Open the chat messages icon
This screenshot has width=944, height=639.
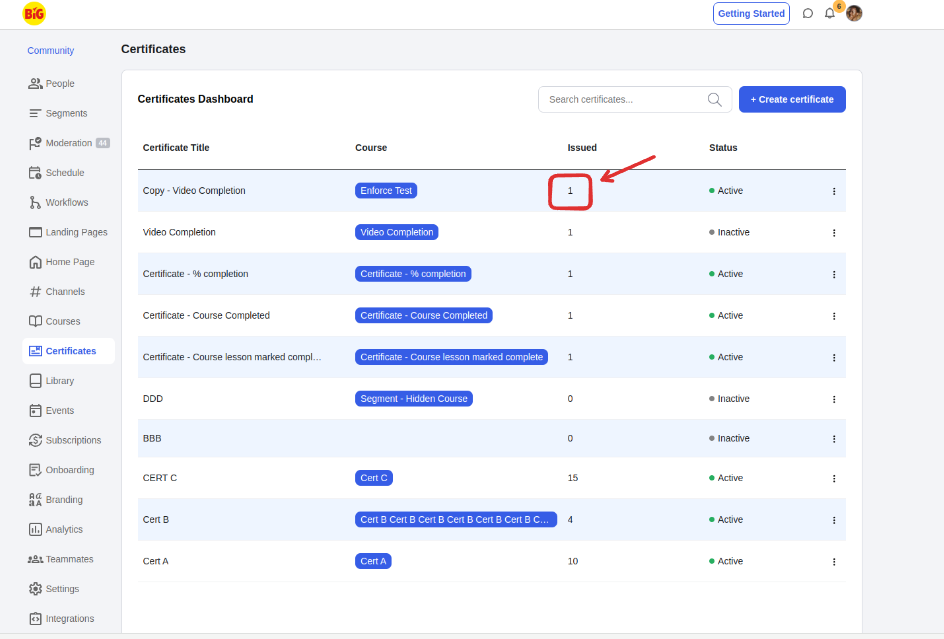pyautogui.click(x=808, y=13)
